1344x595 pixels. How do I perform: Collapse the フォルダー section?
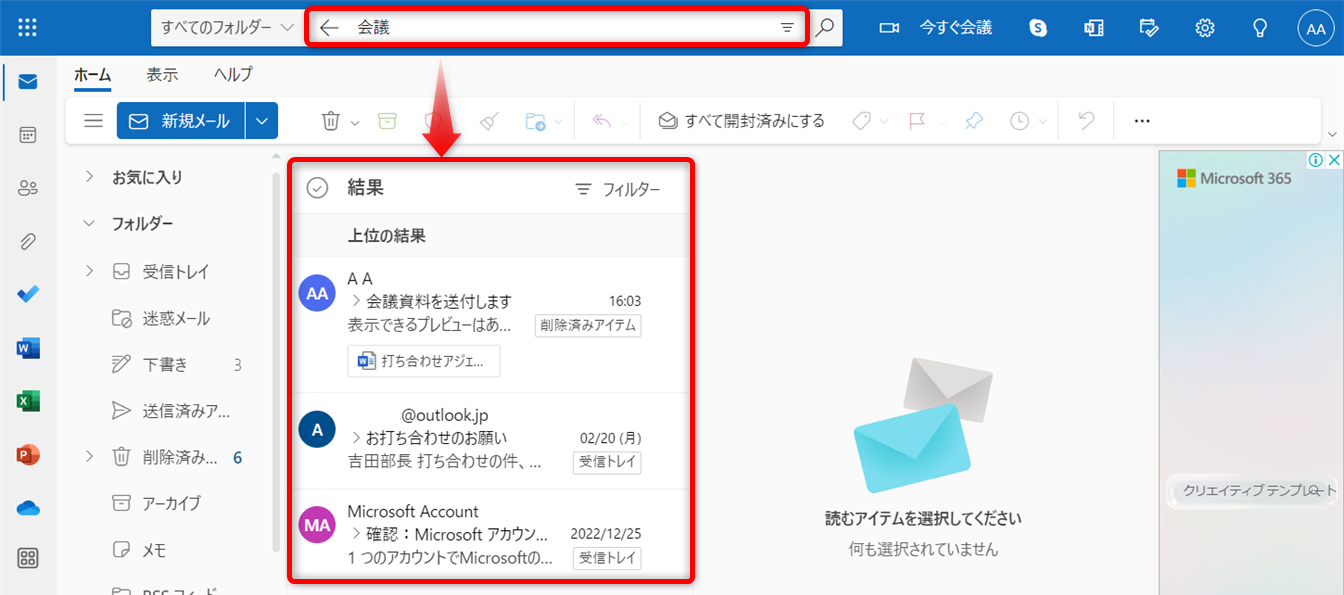coord(88,223)
